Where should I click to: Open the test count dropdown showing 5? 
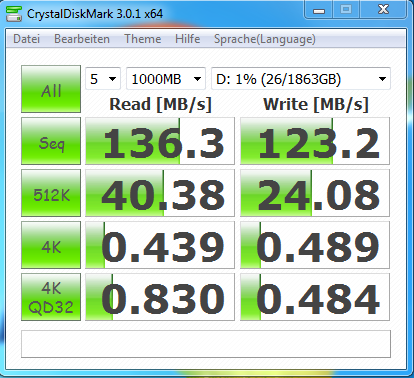[103, 79]
